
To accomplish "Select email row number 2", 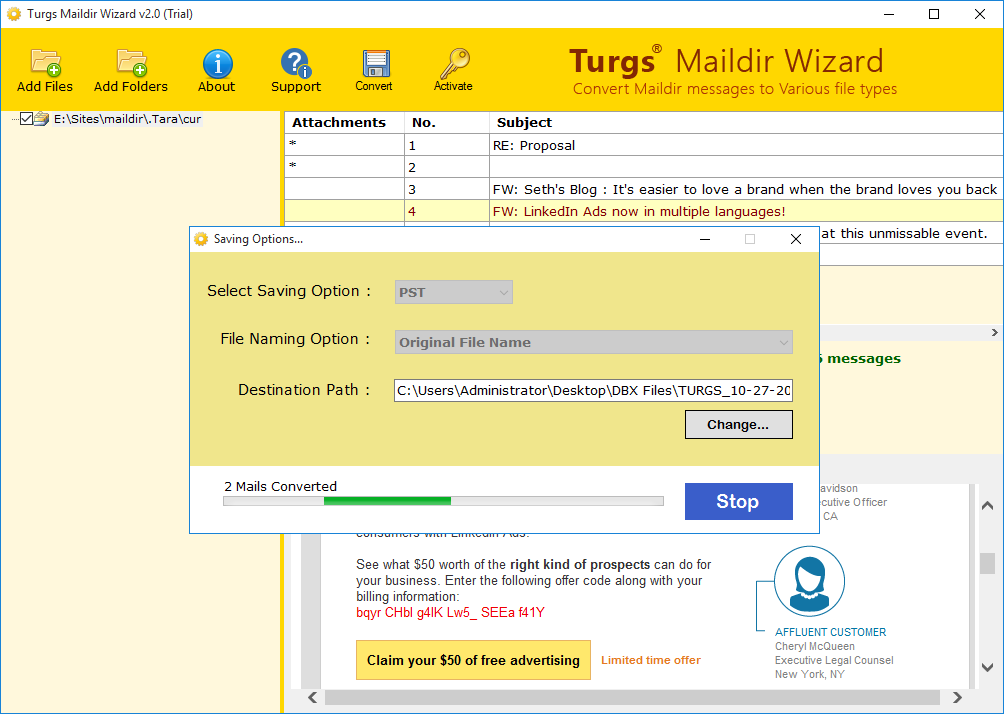I will [x=644, y=167].
